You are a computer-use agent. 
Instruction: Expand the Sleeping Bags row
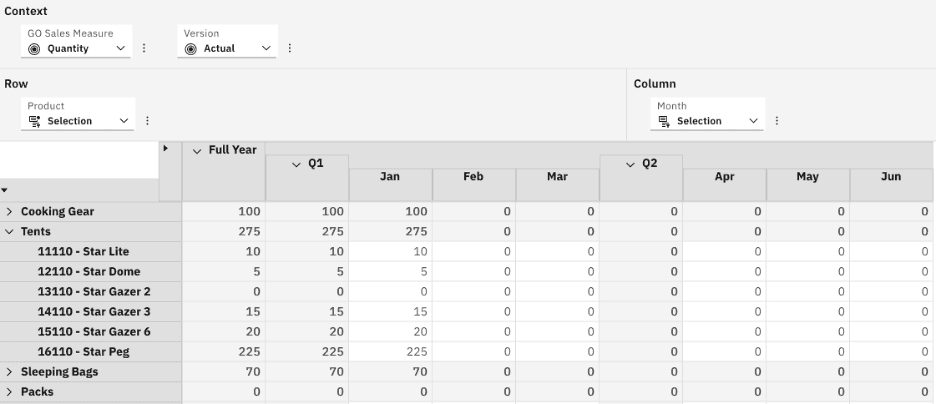pos(9,372)
